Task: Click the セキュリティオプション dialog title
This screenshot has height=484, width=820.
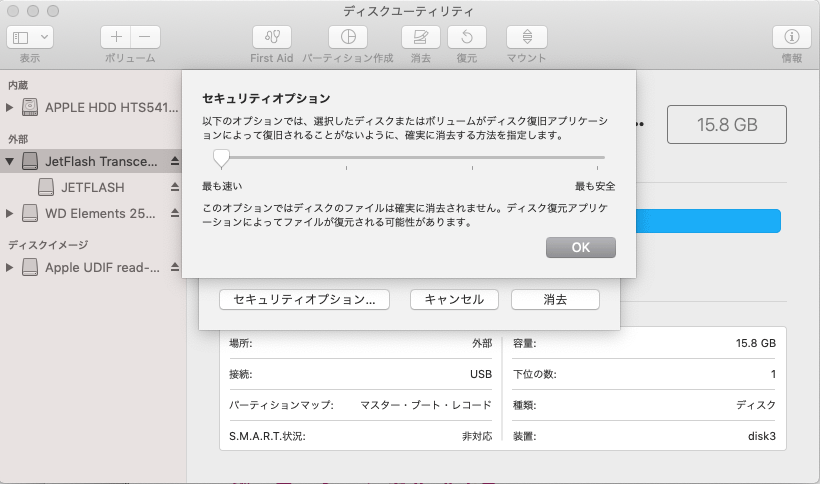Action: click(x=266, y=98)
